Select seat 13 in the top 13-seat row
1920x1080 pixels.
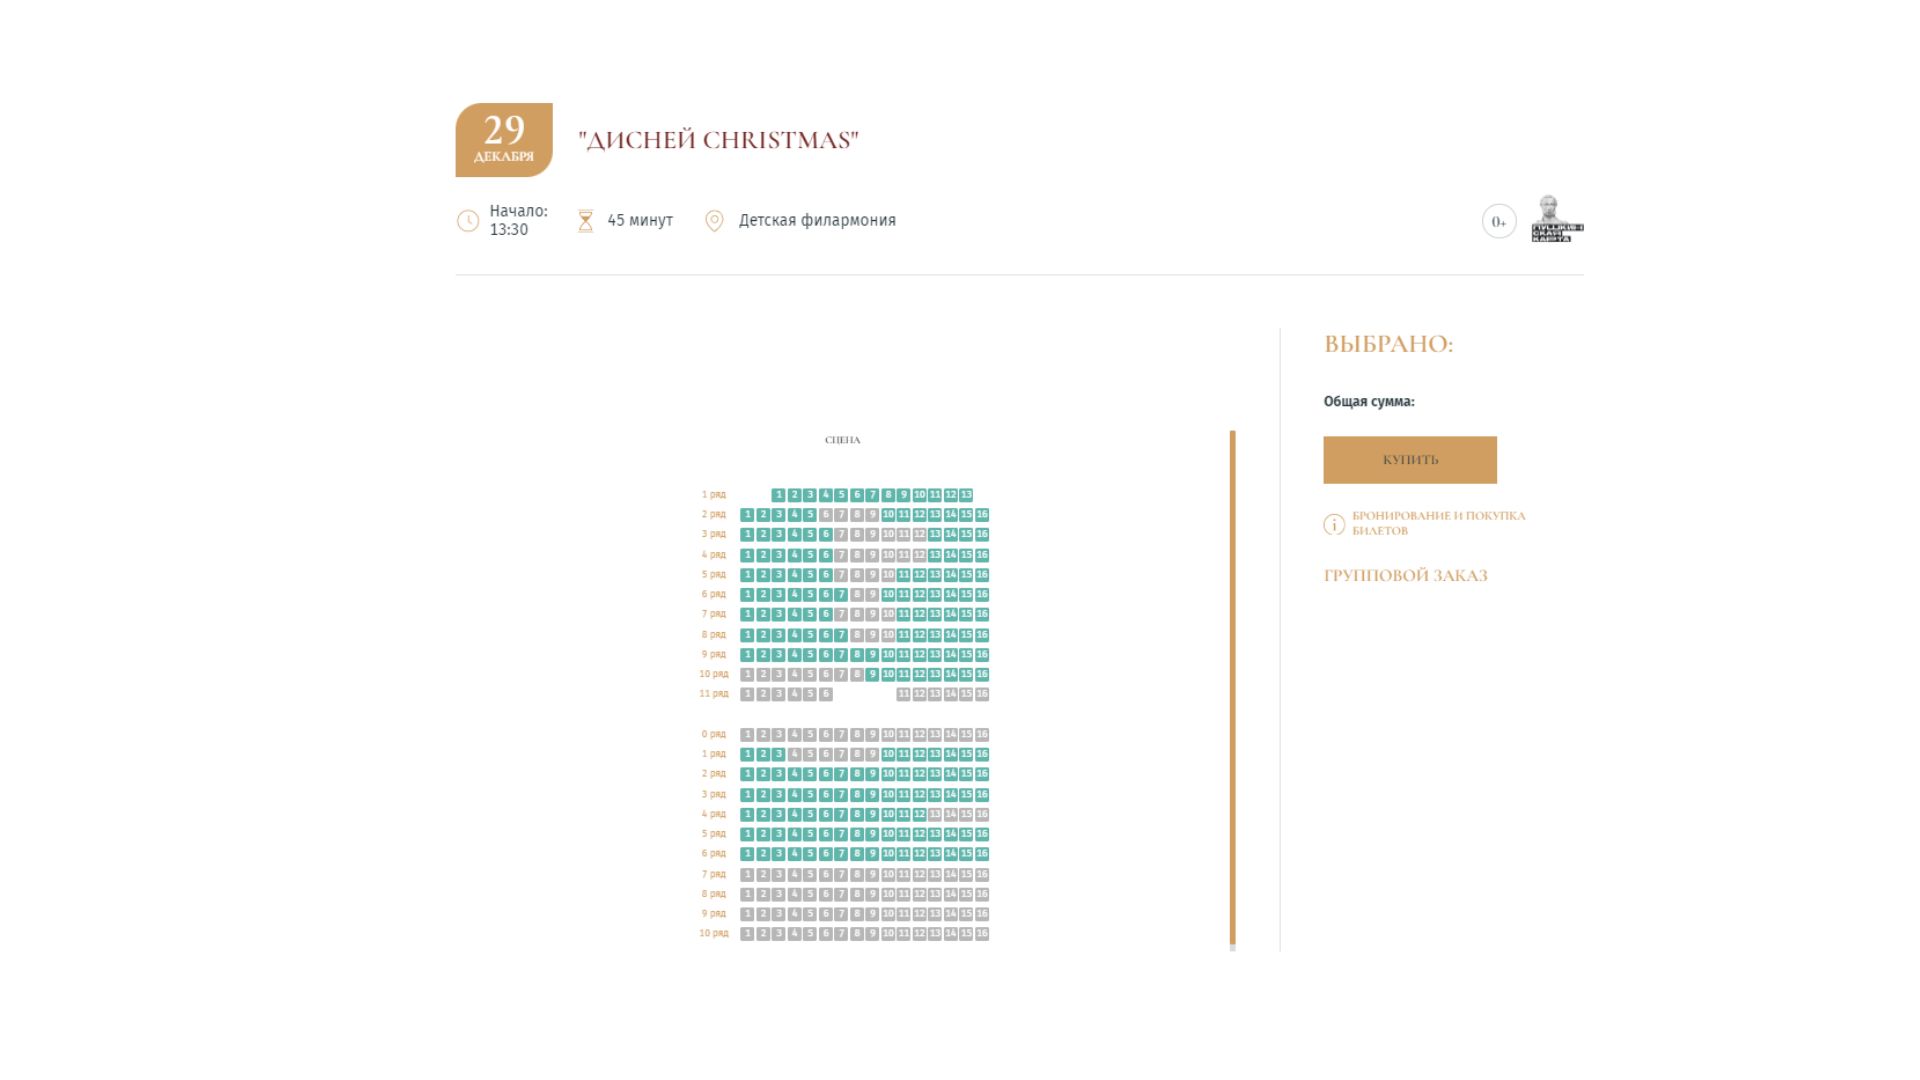[x=966, y=495]
